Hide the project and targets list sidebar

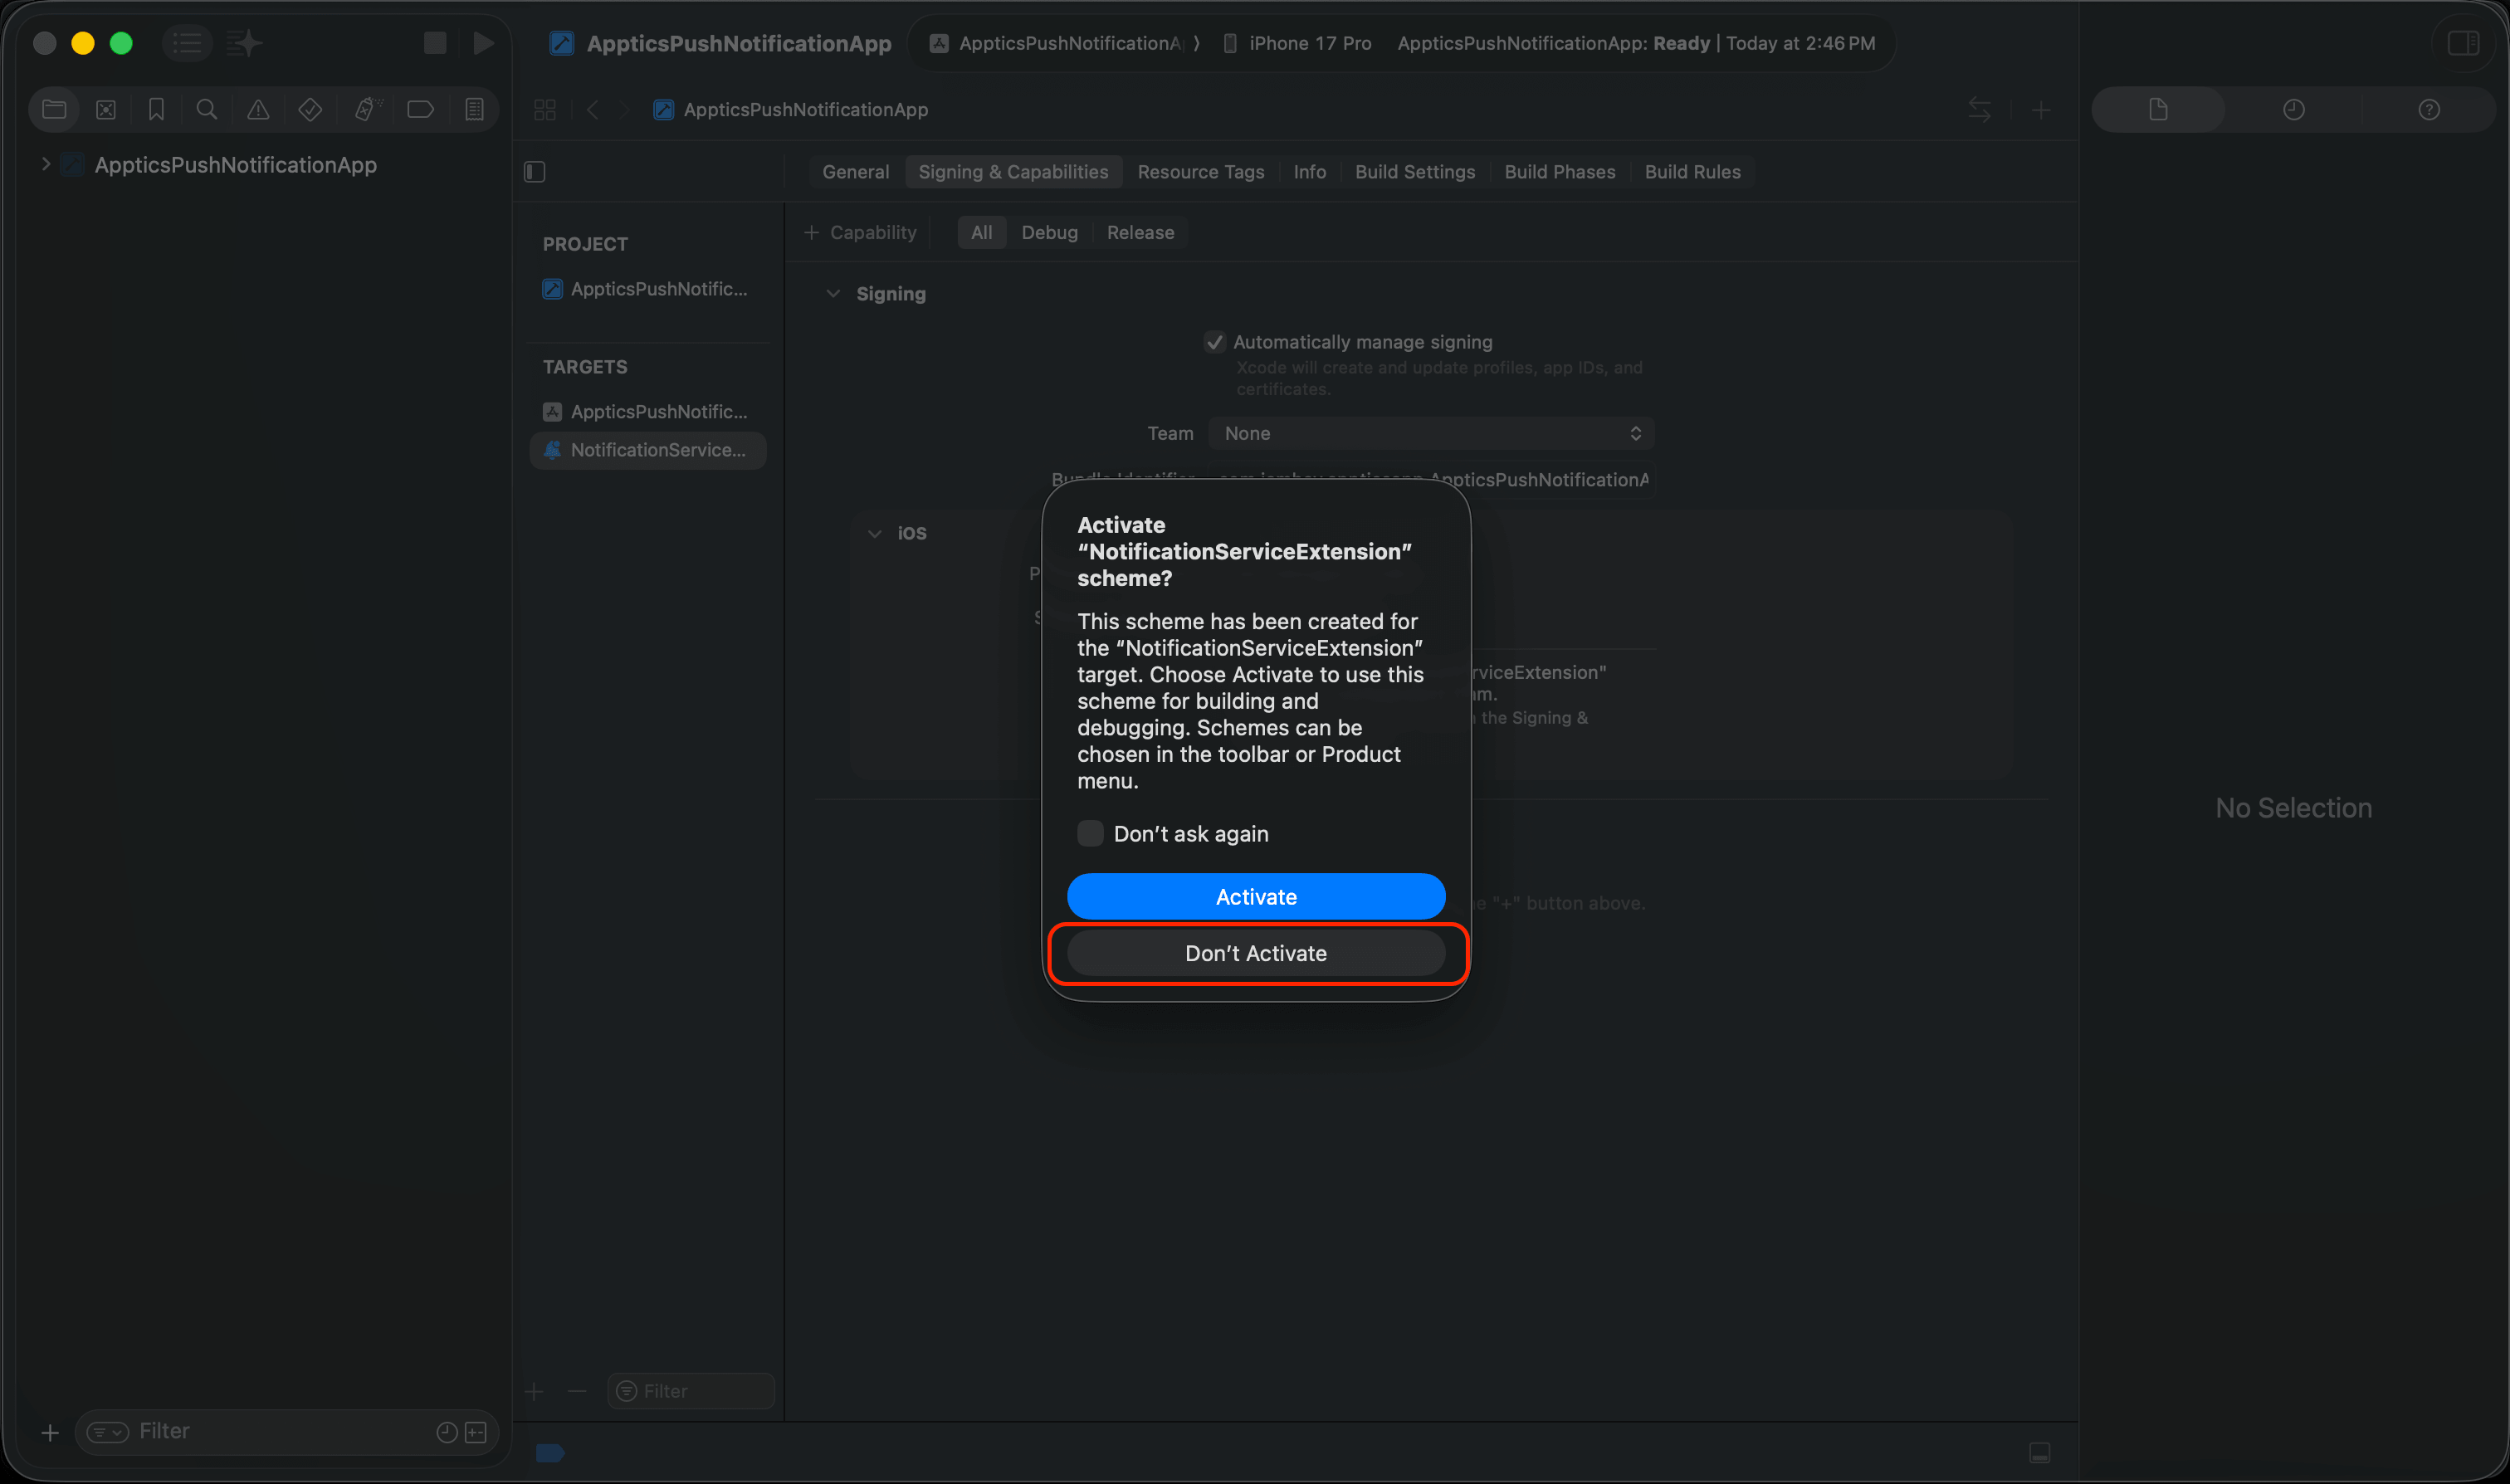[535, 172]
